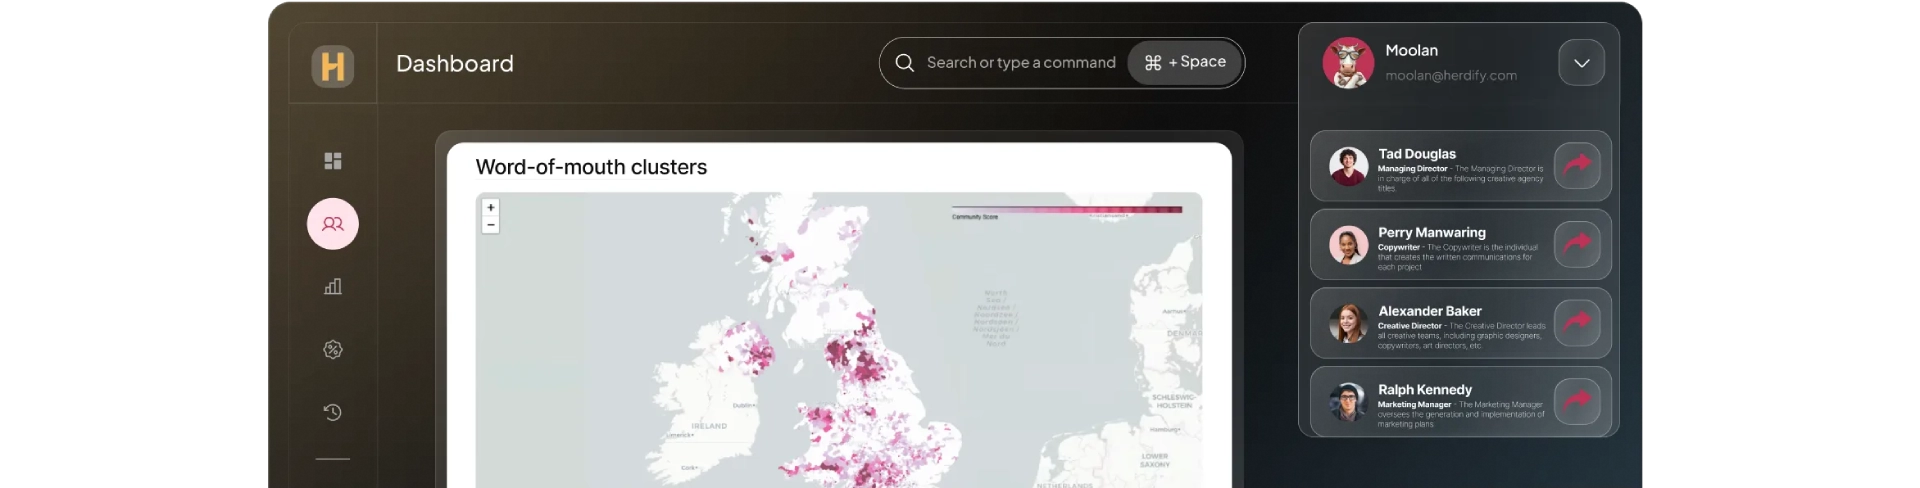The height and width of the screenshot is (488, 1920).
Task: Select the people community sidebar icon
Action: 333,224
